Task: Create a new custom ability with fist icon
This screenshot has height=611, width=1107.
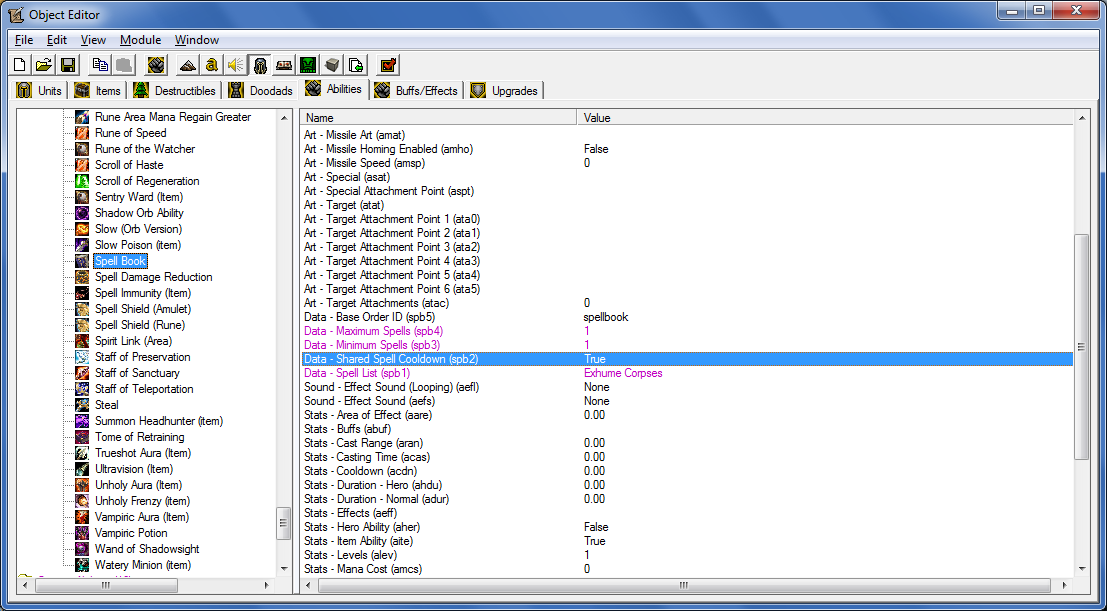Action: [156, 65]
